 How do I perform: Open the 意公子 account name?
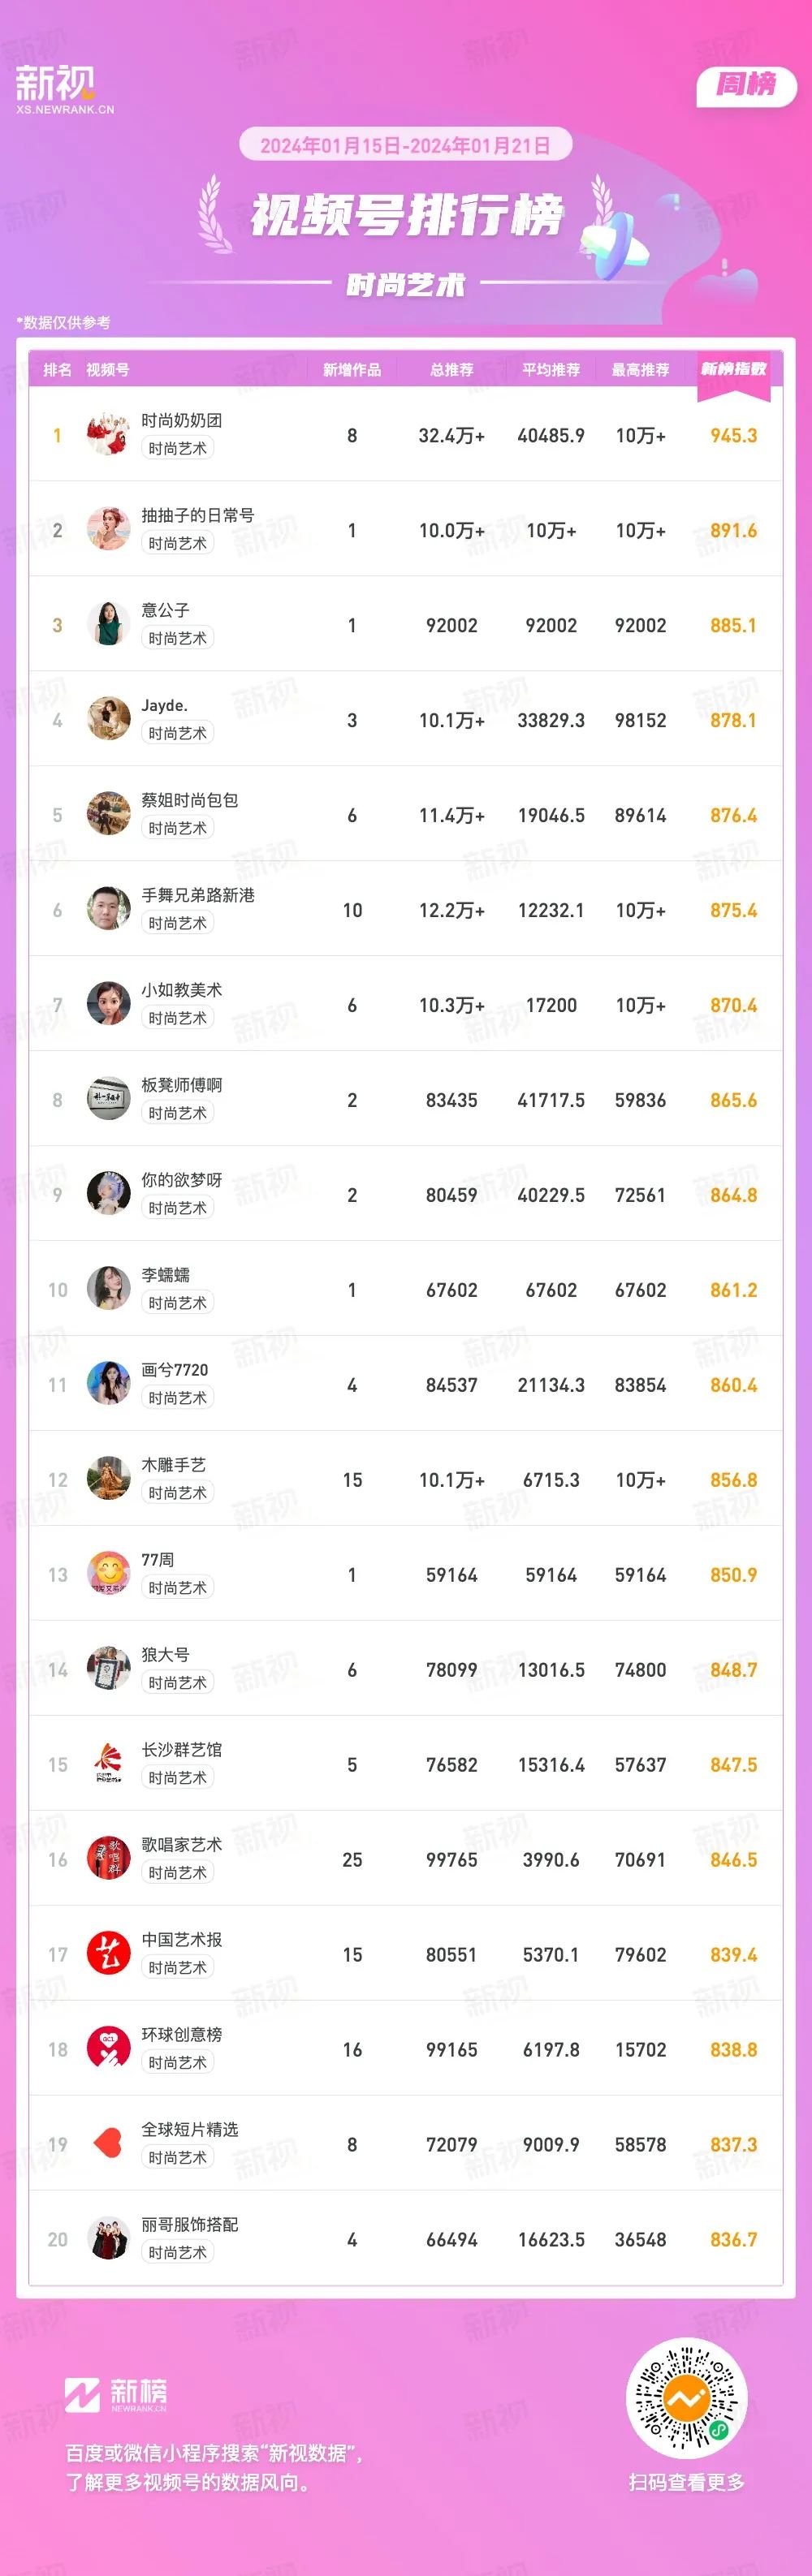165,610
